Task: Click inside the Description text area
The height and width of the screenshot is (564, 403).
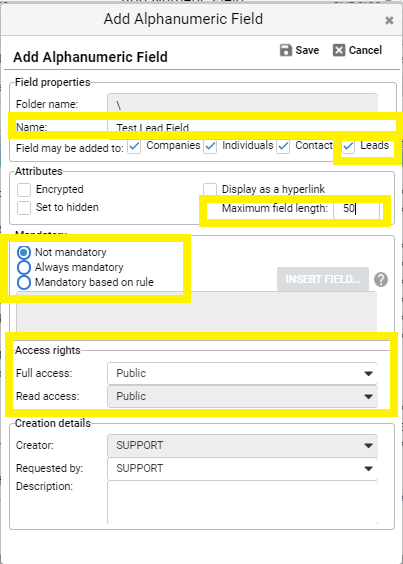Action: point(243,503)
